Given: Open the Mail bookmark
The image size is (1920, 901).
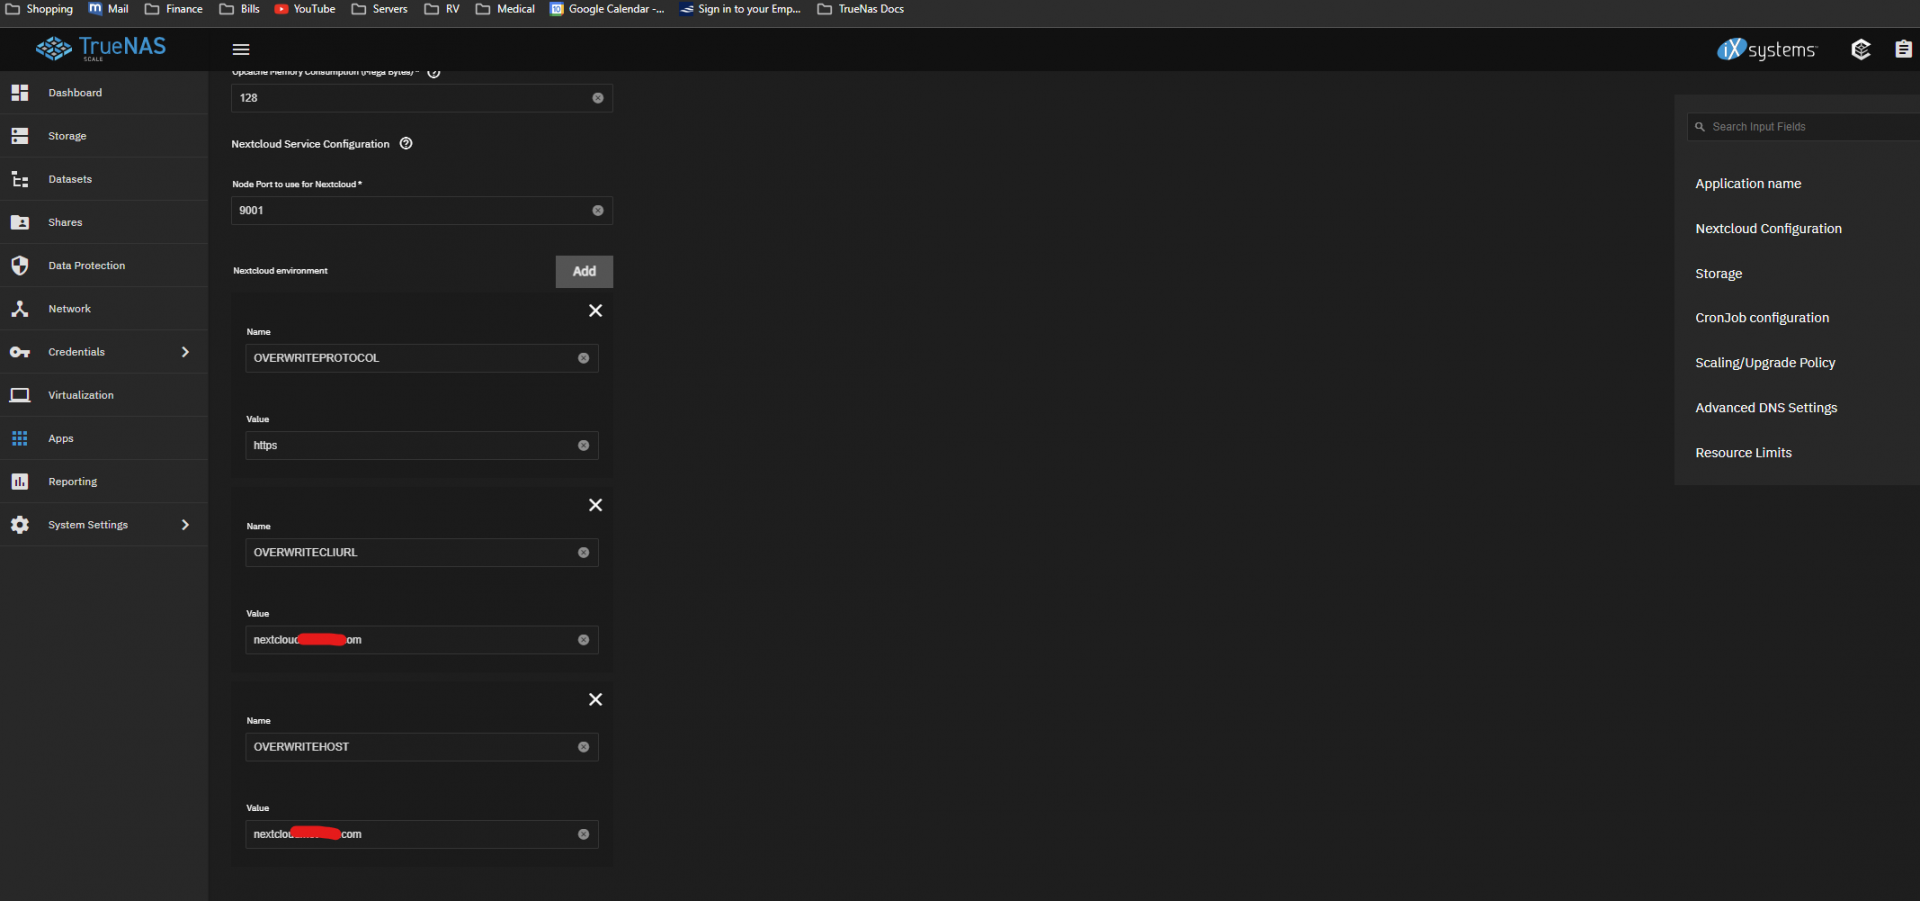Looking at the screenshot, I should pyautogui.click(x=109, y=9).
